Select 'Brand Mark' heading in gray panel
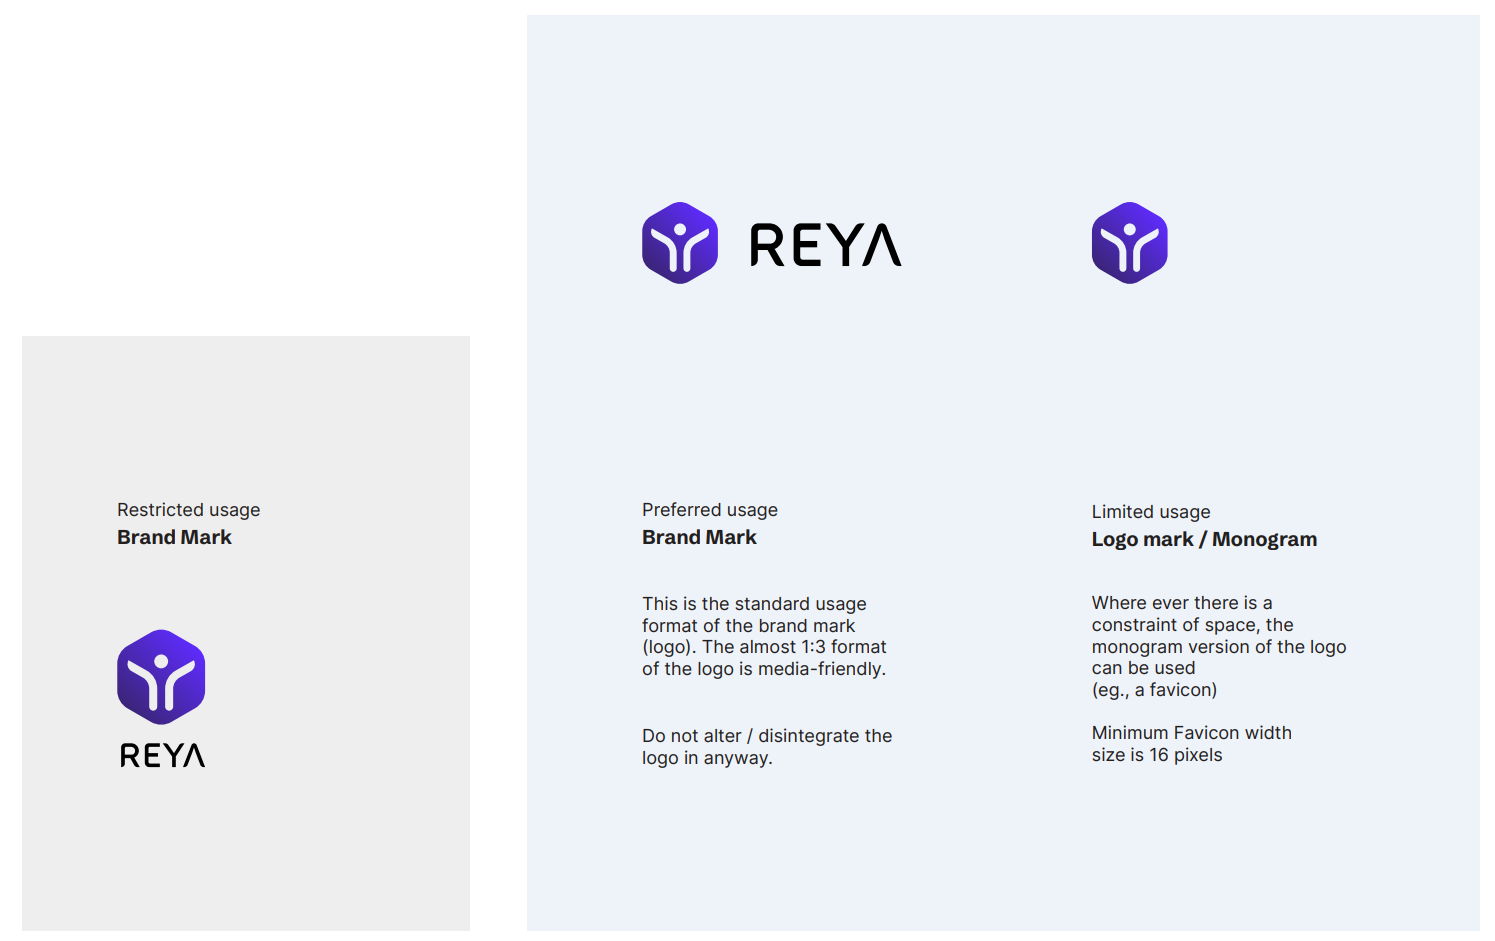 point(174,537)
